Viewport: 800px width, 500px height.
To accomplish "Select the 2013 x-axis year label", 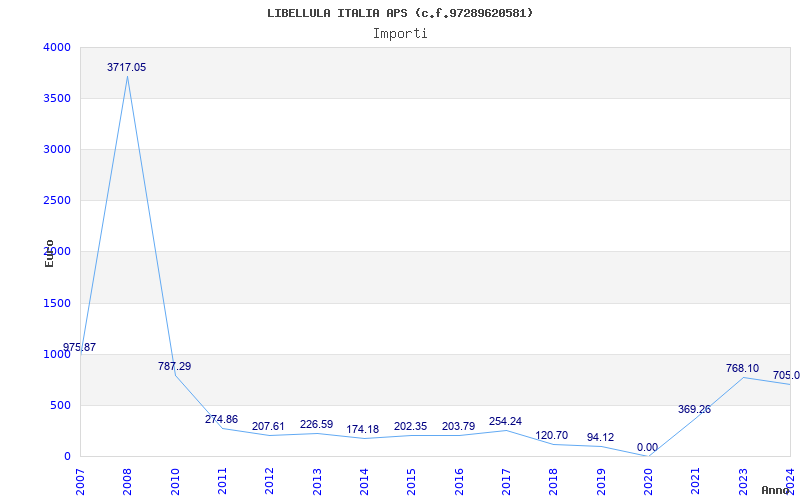I will tap(317, 482).
